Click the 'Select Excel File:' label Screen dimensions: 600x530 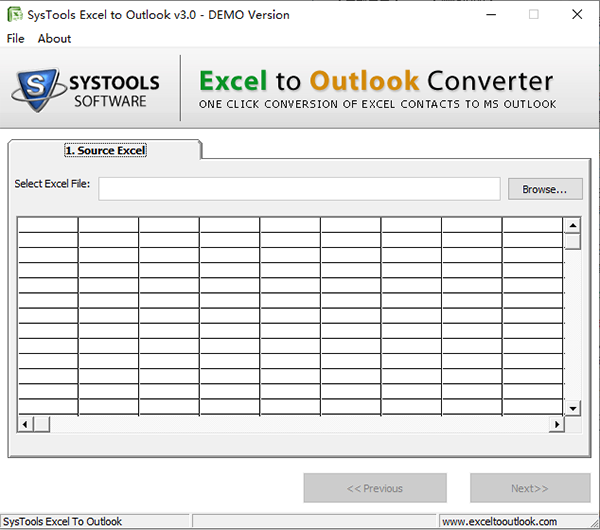click(x=52, y=184)
